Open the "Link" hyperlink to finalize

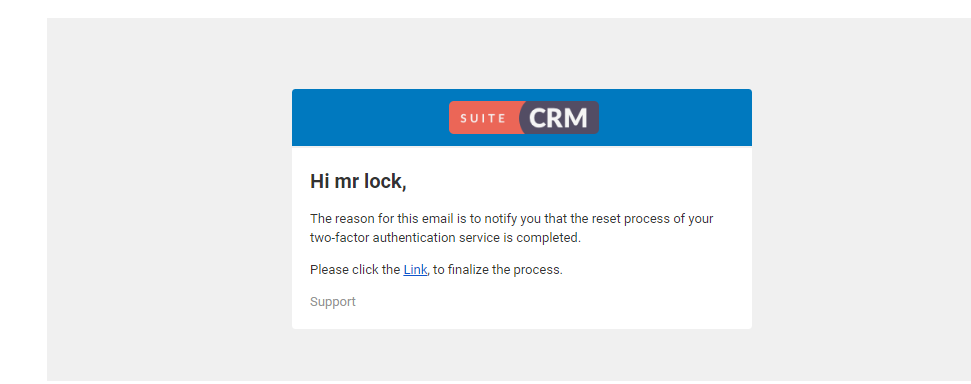[x=415, y=270]
